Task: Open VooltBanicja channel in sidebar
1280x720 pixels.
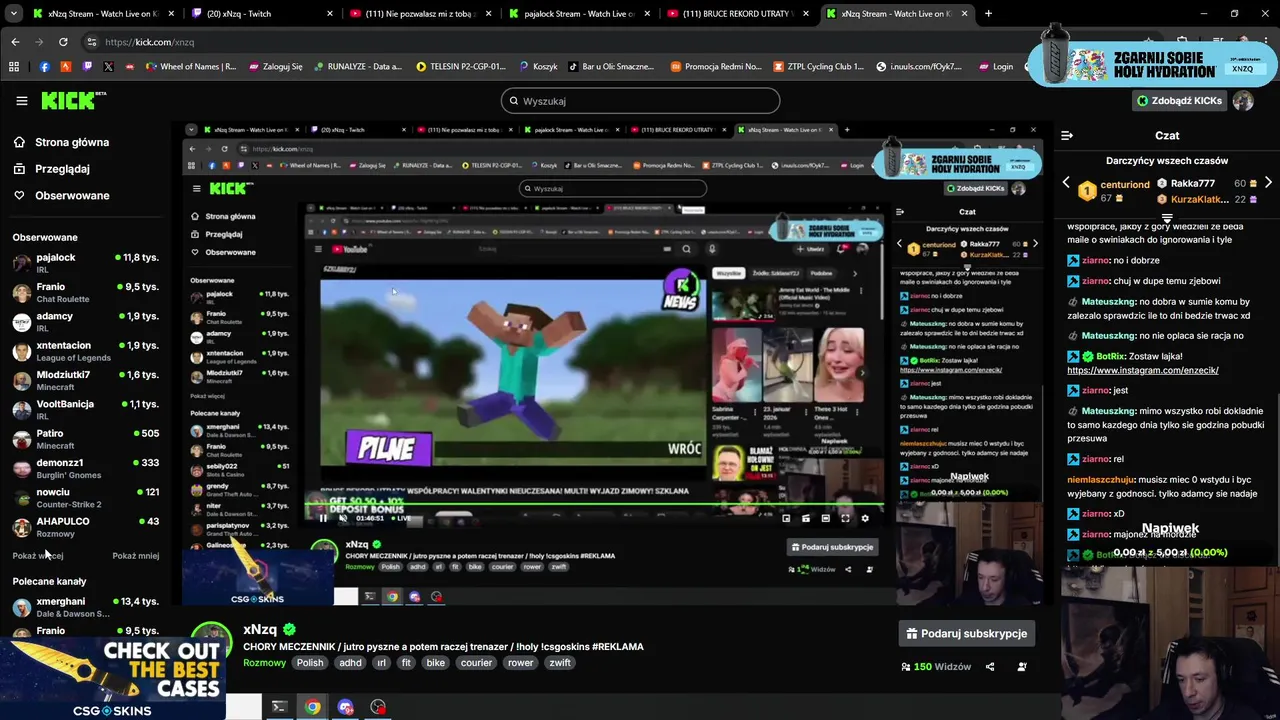Action: coord(85,410)
